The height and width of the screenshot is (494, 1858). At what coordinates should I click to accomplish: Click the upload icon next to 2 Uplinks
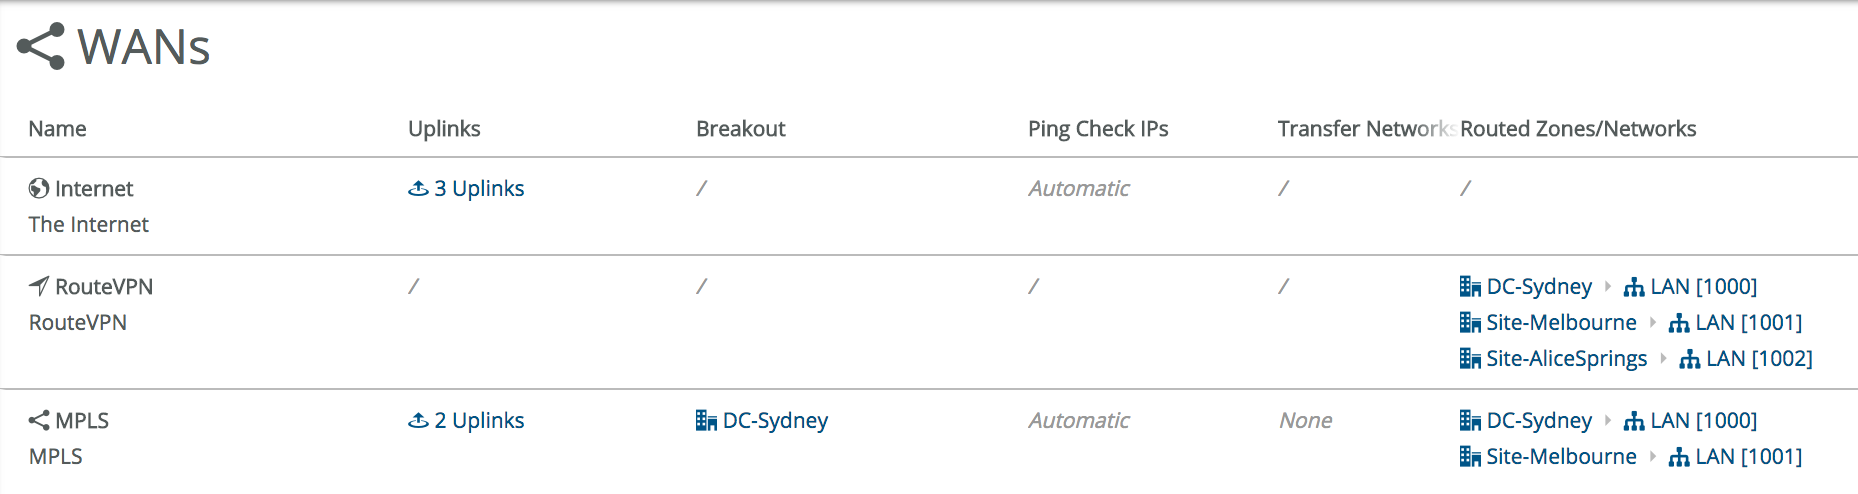(x=418, y=421)
